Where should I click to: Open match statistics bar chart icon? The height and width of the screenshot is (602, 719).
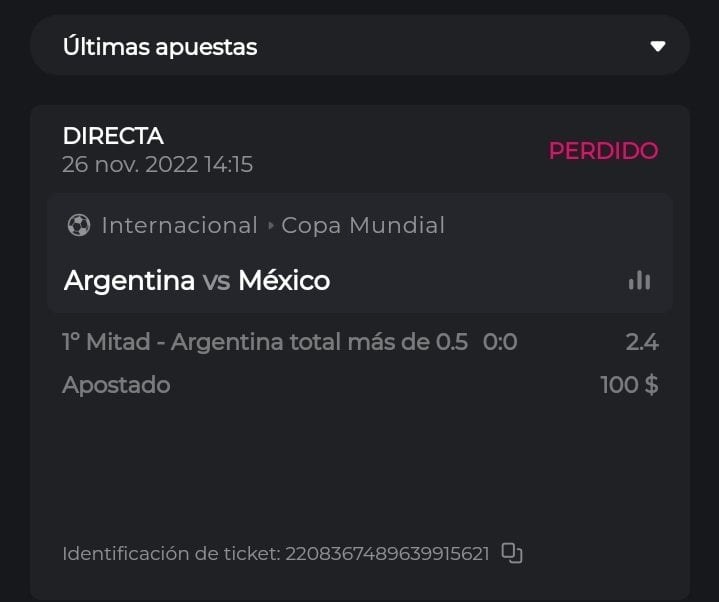click(639, 281)
